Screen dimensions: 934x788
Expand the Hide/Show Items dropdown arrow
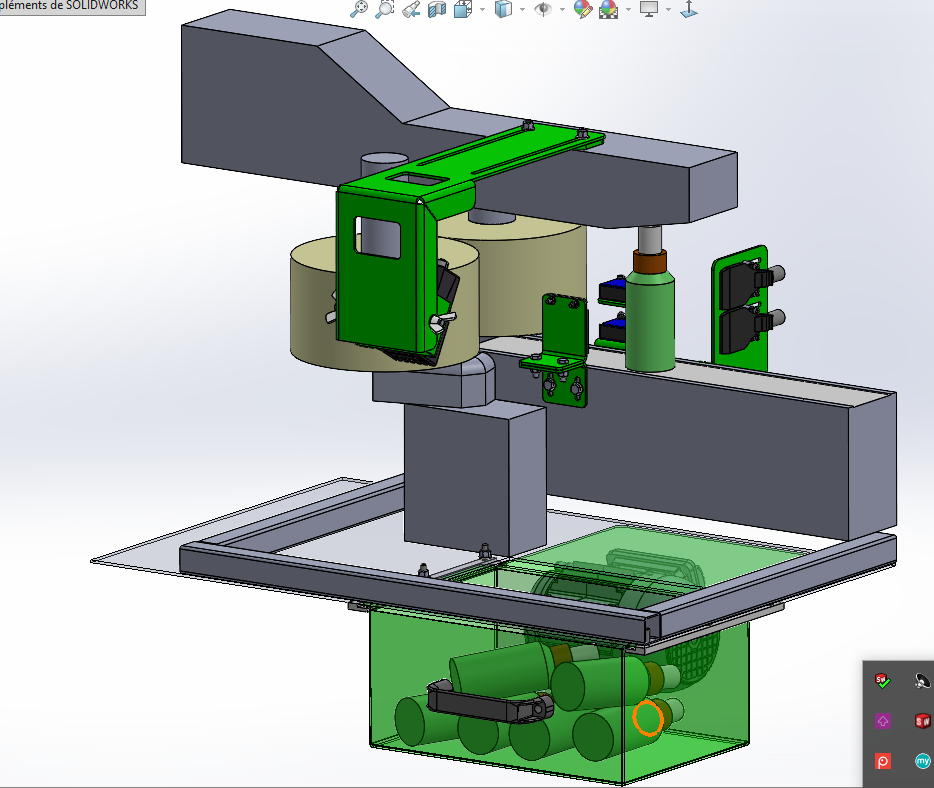pyautogui.click(x=564, y=9)
